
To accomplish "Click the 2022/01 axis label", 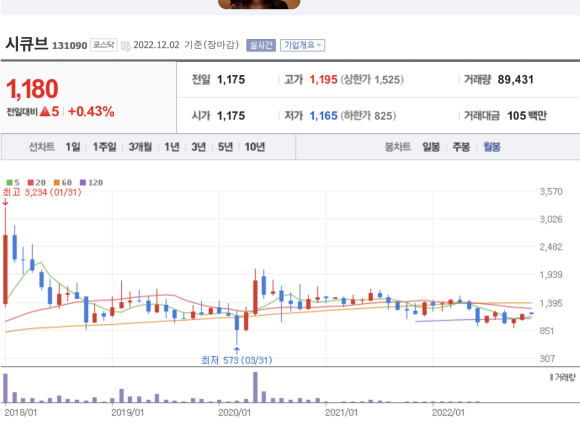I will 448,413.
